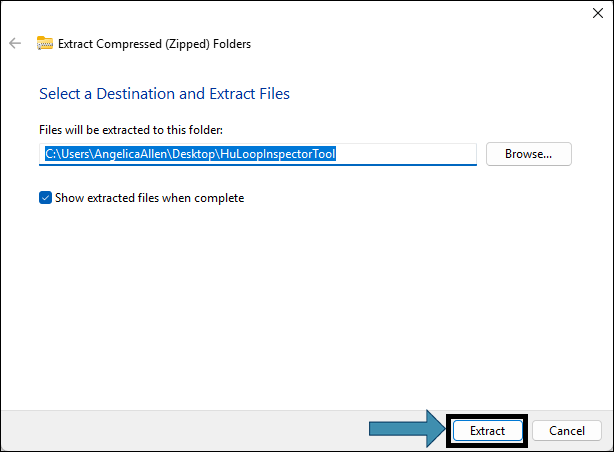The height and width of the screenshot is (452, 614).
Task: Click the 'Extract Compressed (Zipped) Folders' title text
Action: (154, 43)
